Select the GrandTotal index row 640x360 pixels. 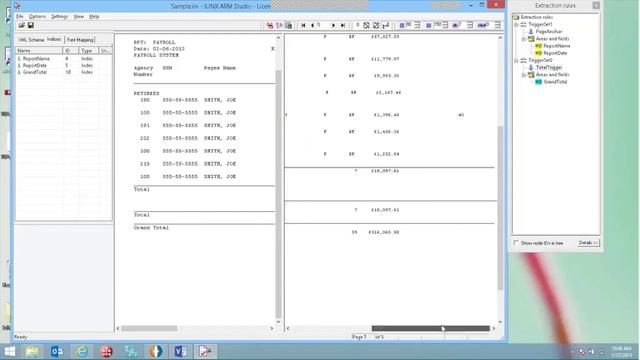tap(63, 72)
